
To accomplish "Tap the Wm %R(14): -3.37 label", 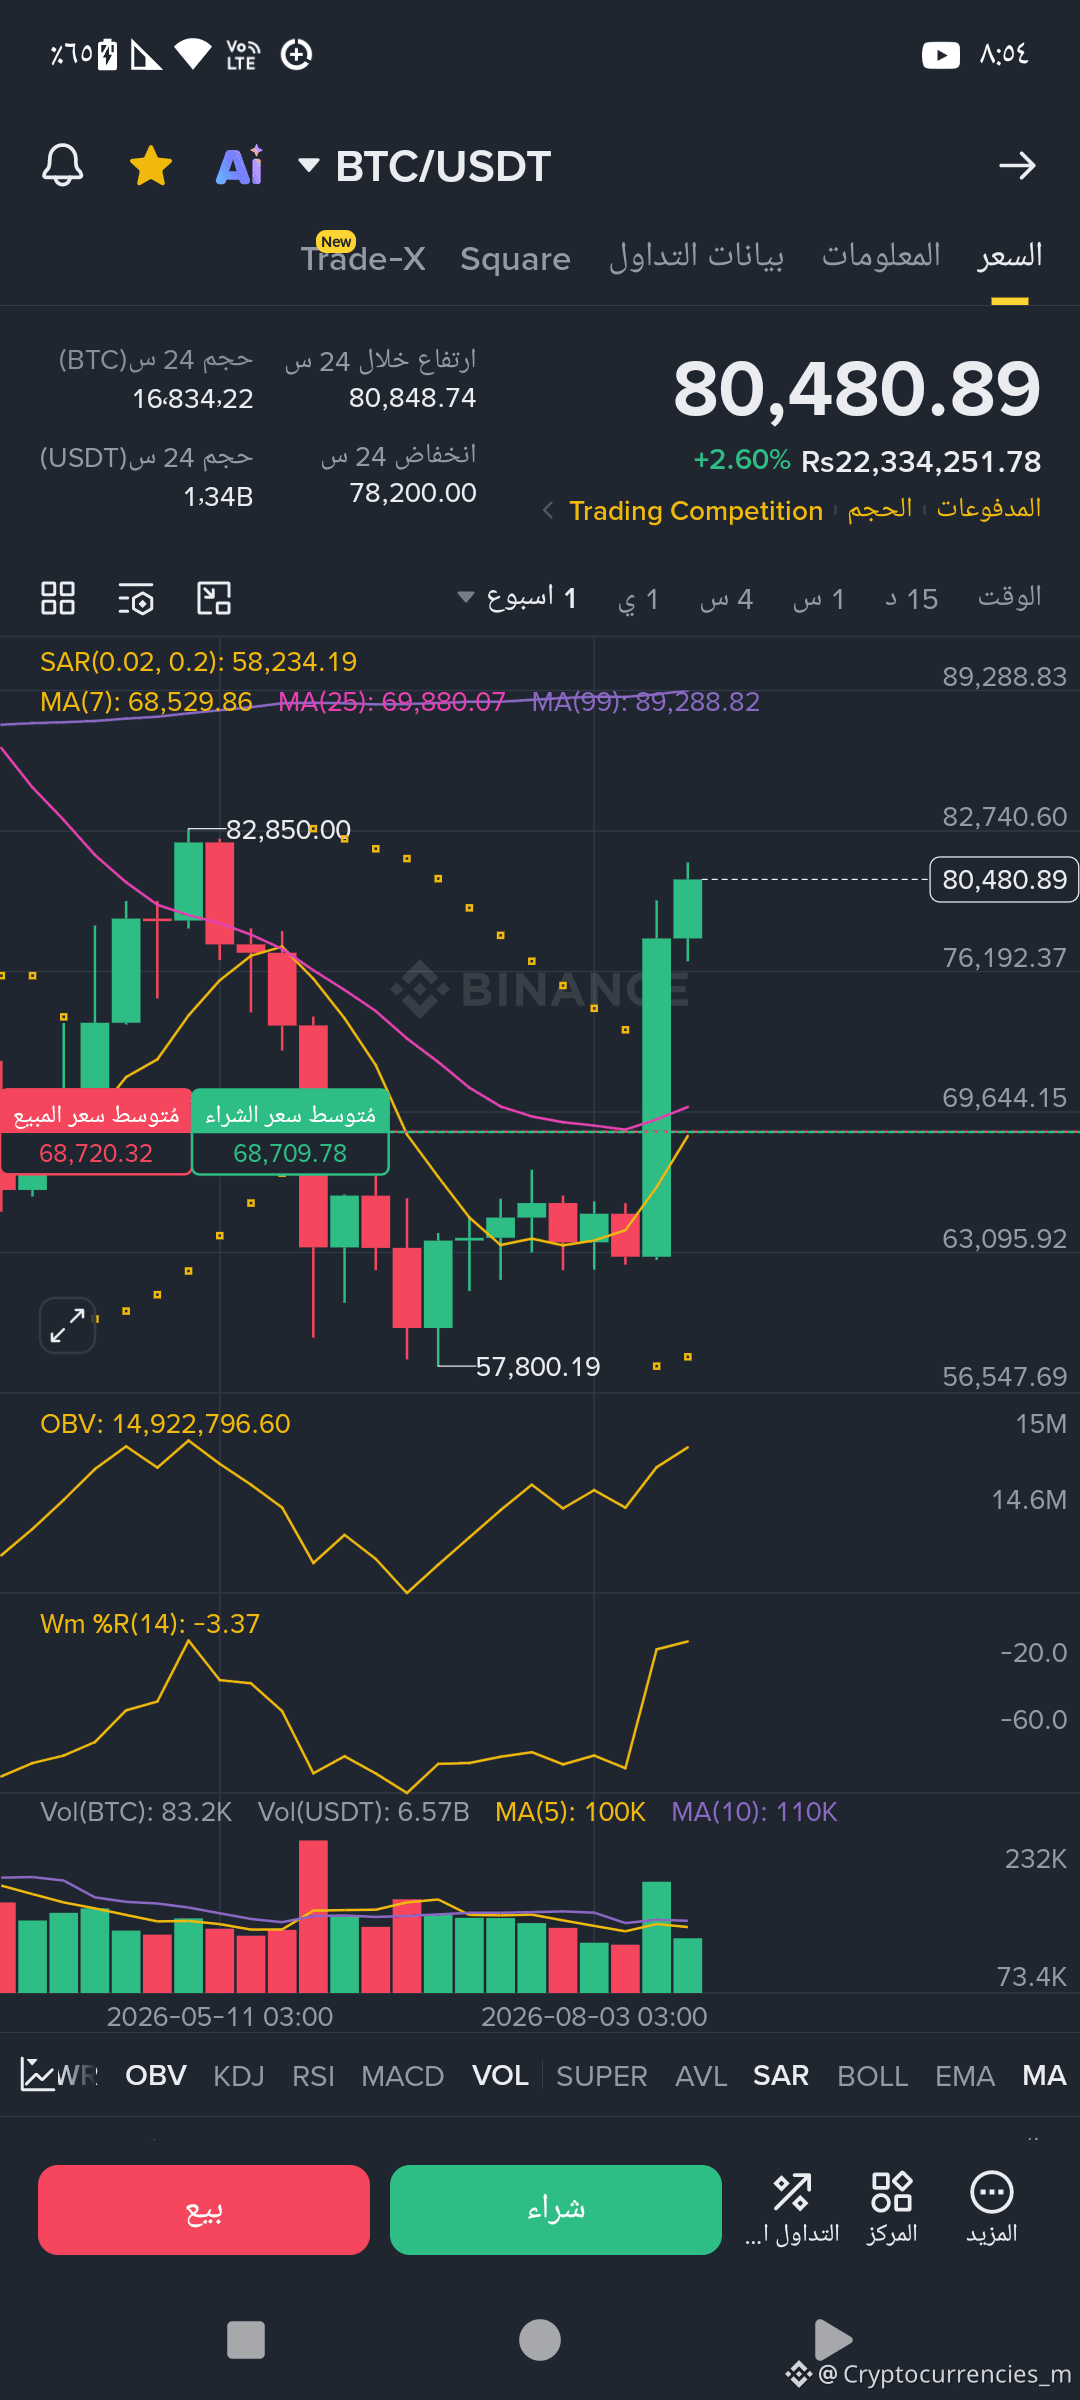I will (150, 1624).
